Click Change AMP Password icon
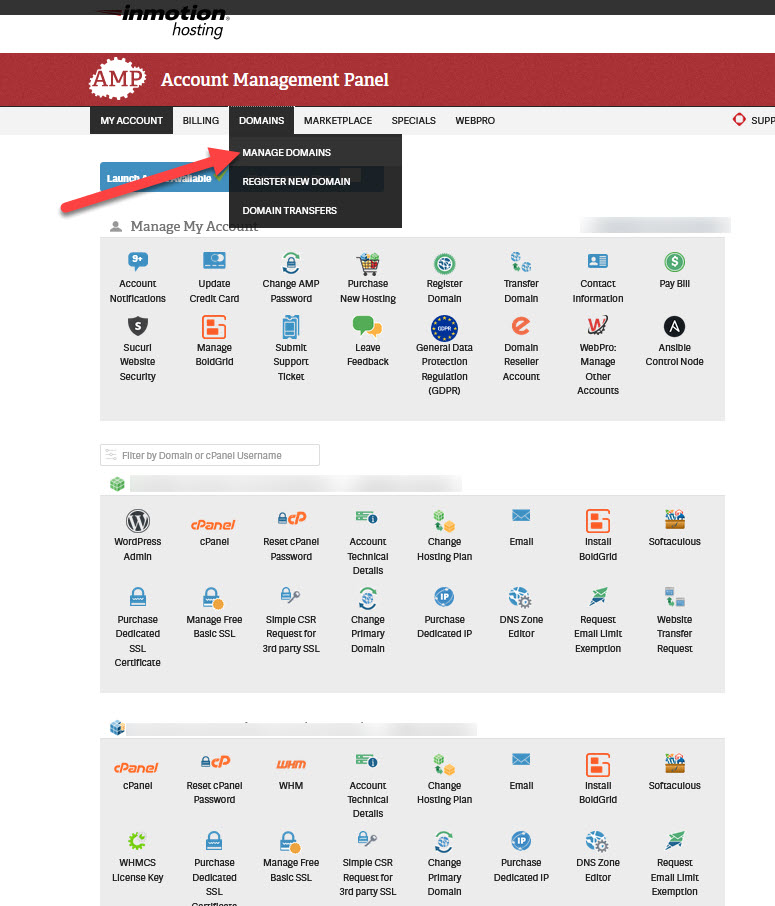 tap(291, 262)
